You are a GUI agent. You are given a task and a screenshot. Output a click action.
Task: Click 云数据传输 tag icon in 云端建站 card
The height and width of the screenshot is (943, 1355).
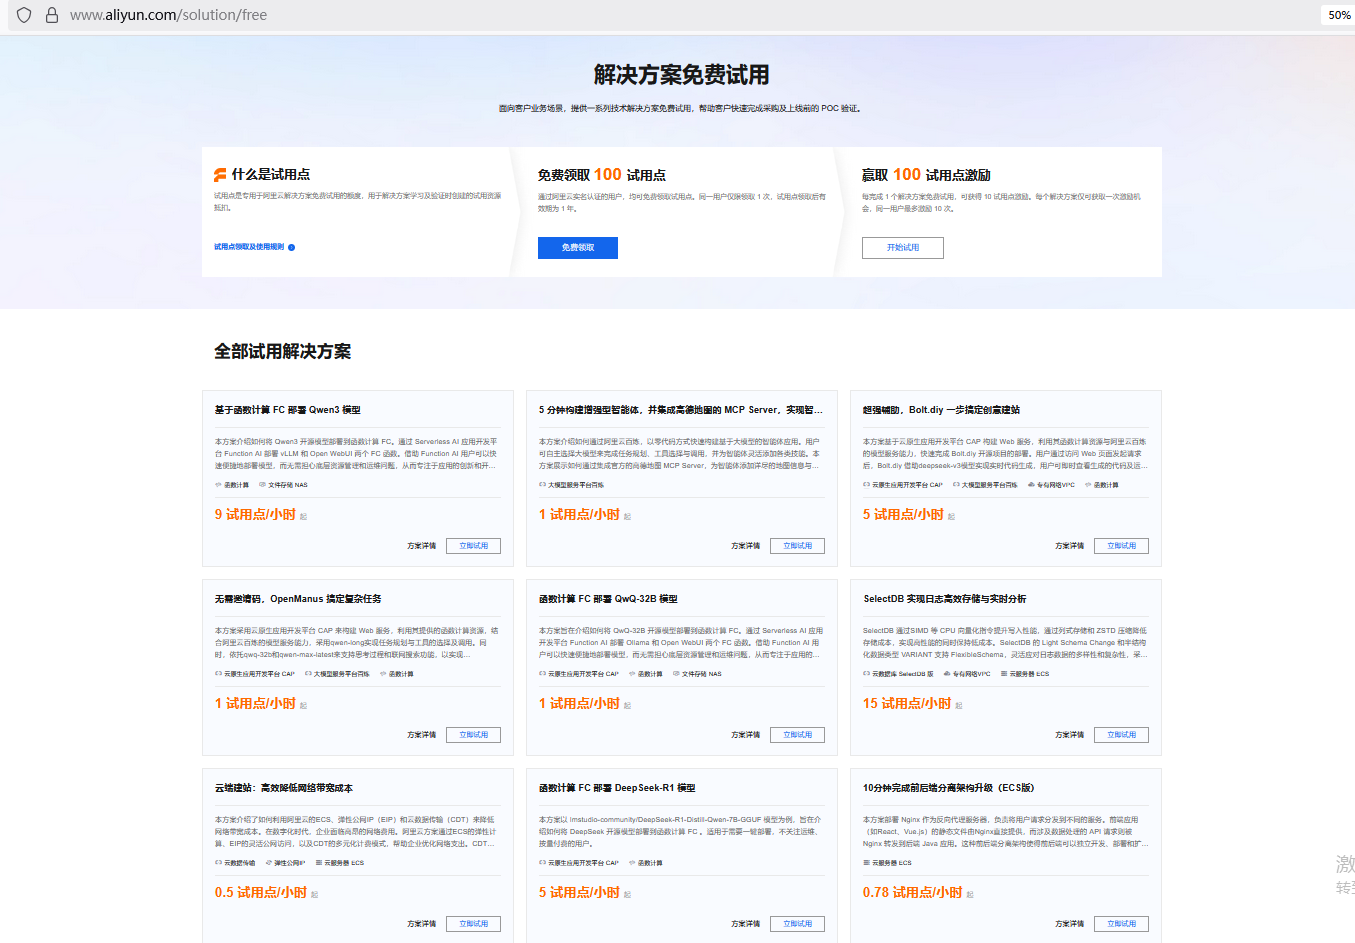218,863
